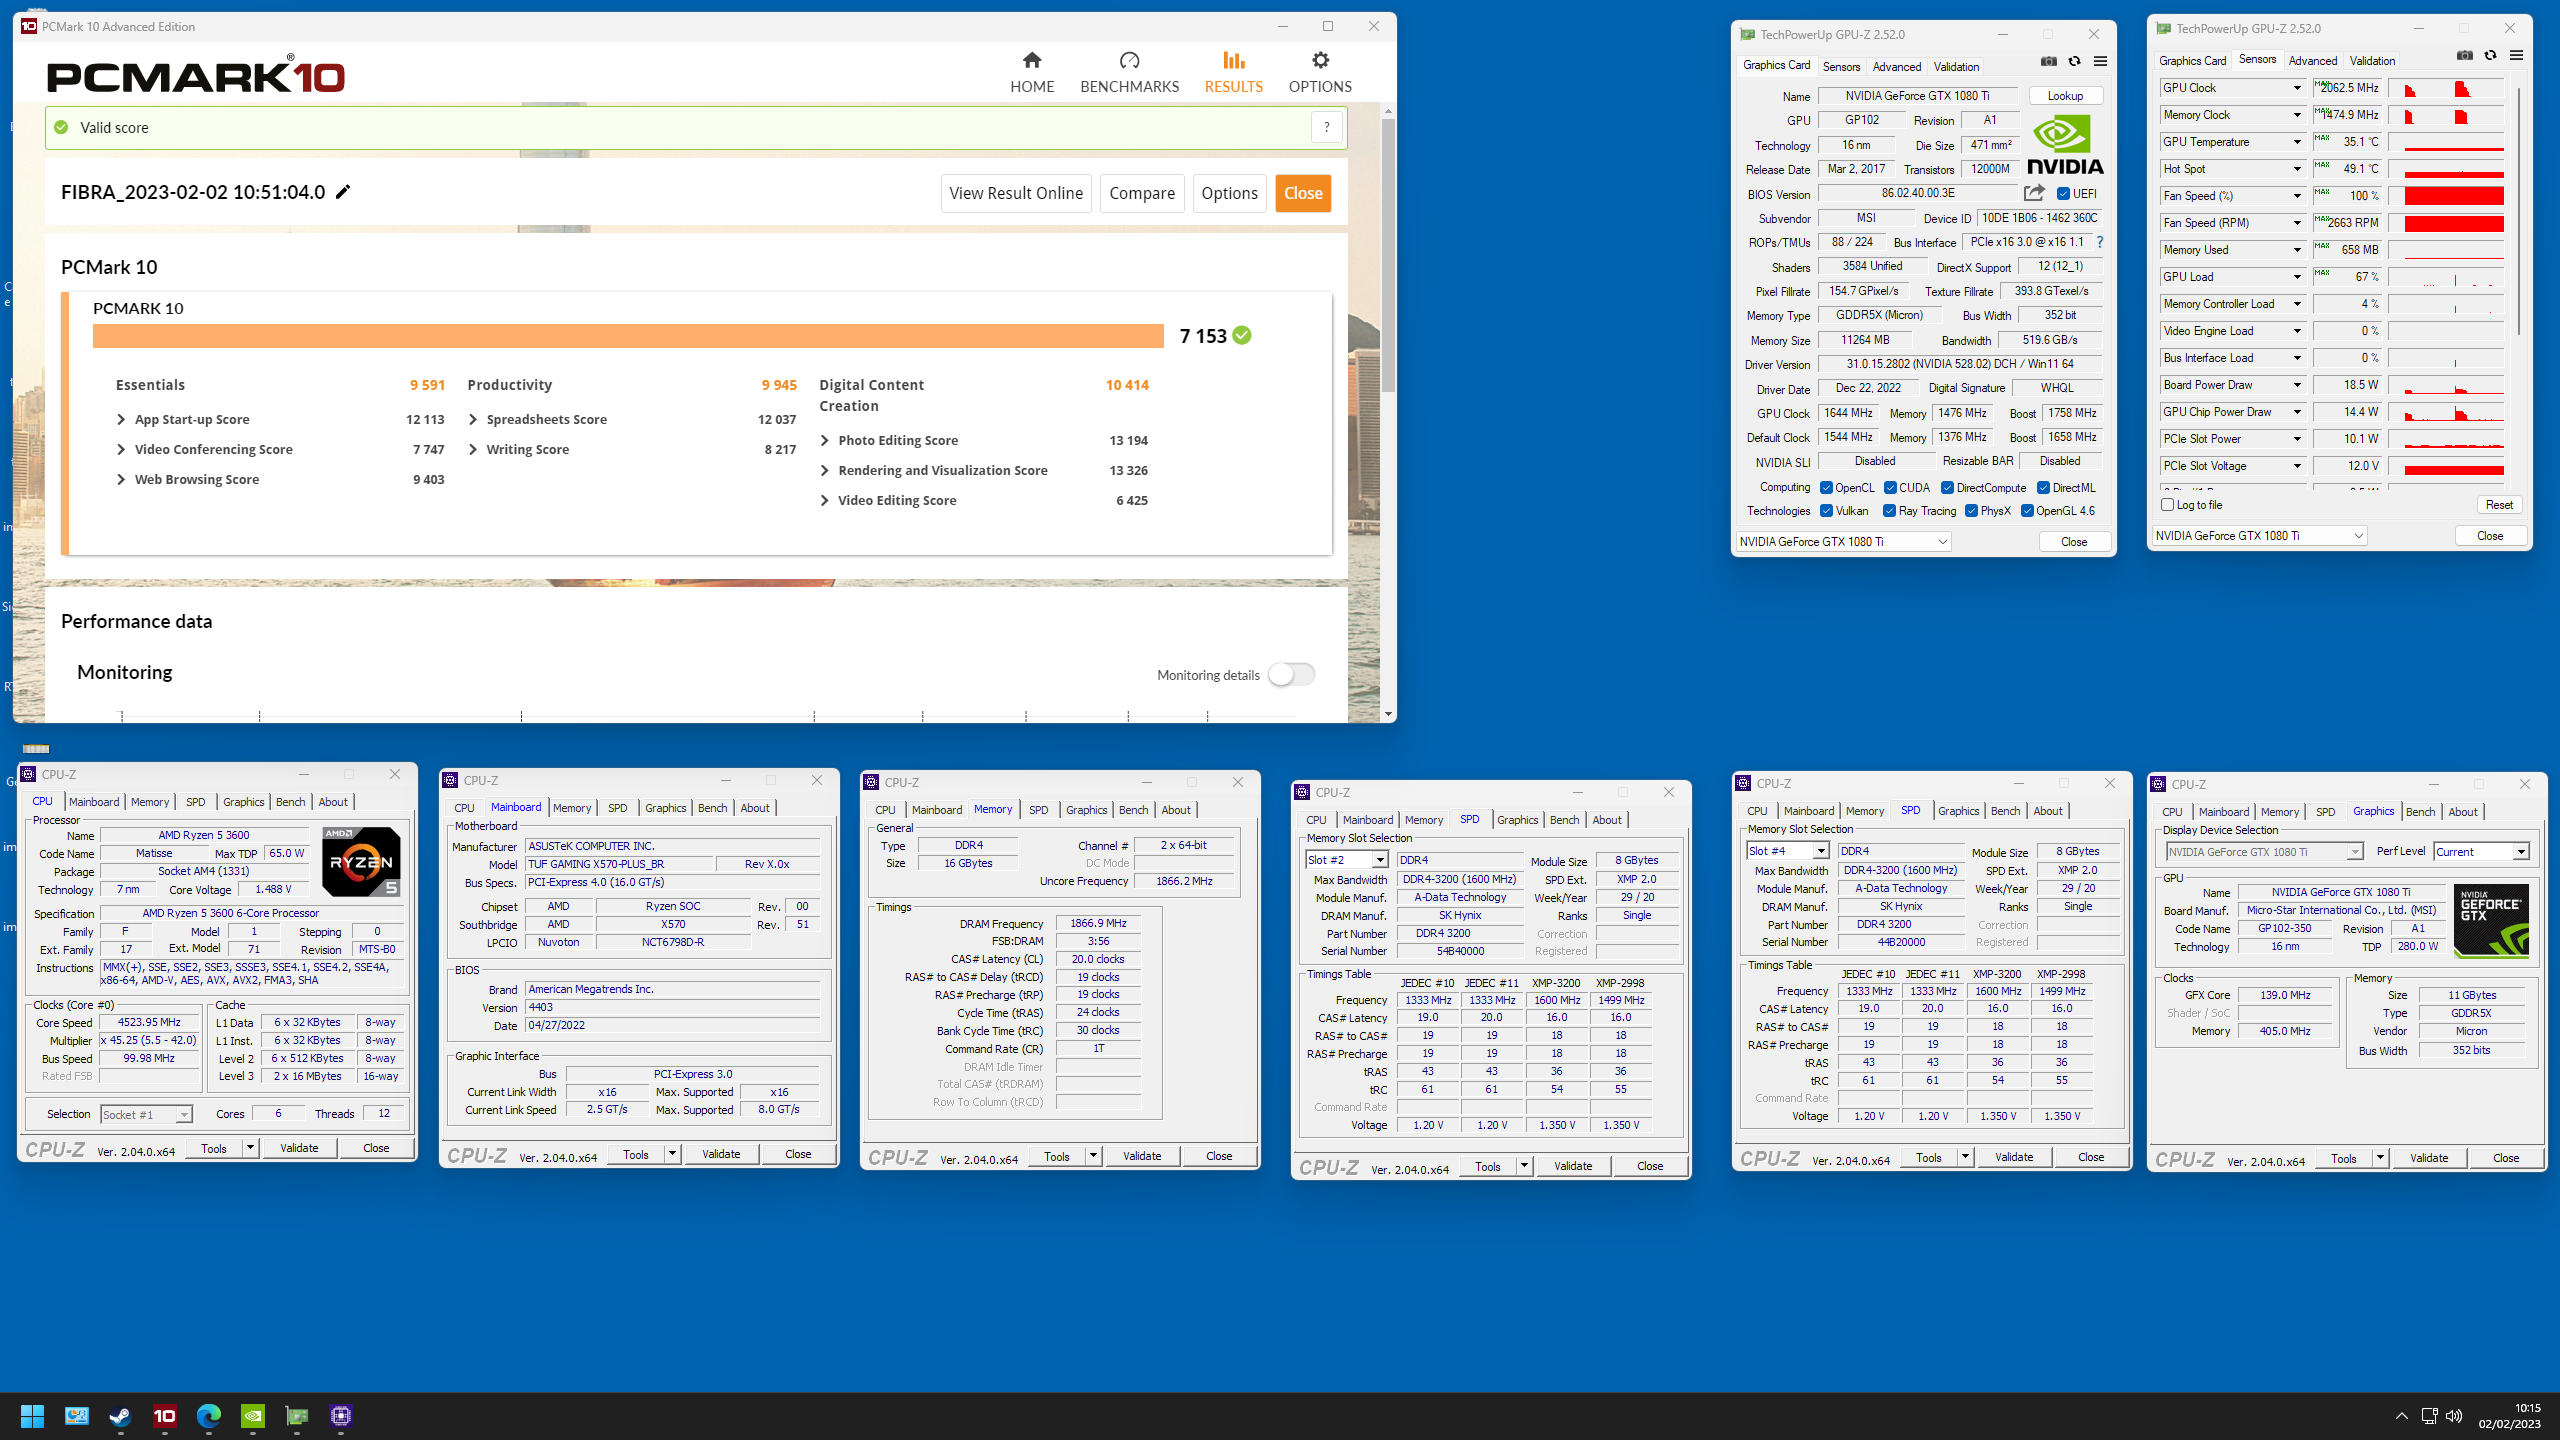Switch to Advanced tab in GPU-Z Sensors window
Viewport: 2560px width, 1440px height.
point(2312,61)
